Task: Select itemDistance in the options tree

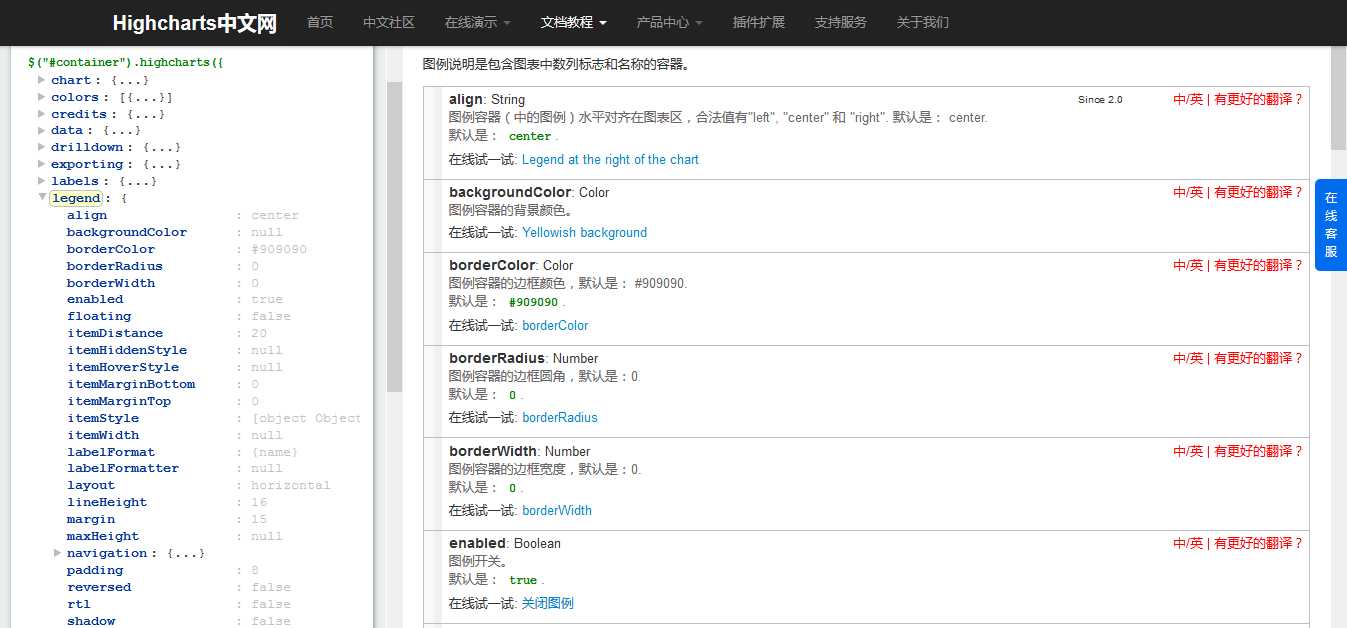Action: (x=115, y=333)
